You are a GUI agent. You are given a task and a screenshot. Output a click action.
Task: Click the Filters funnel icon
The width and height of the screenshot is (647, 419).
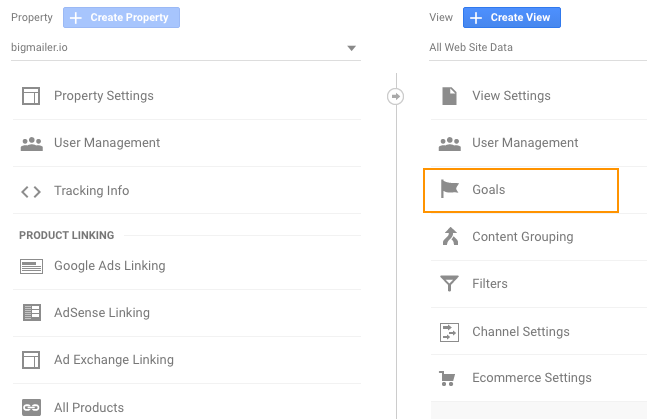pos(449,284)
